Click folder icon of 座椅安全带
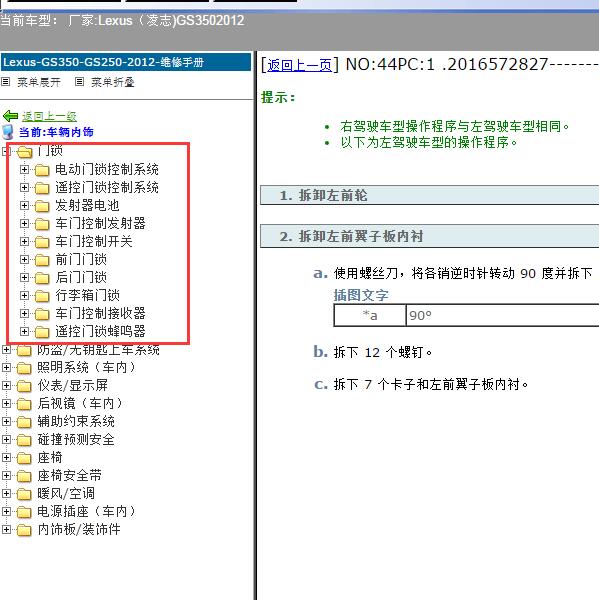Image resolution: width=599 pixels, height=600 pixels. pos(24,476)
